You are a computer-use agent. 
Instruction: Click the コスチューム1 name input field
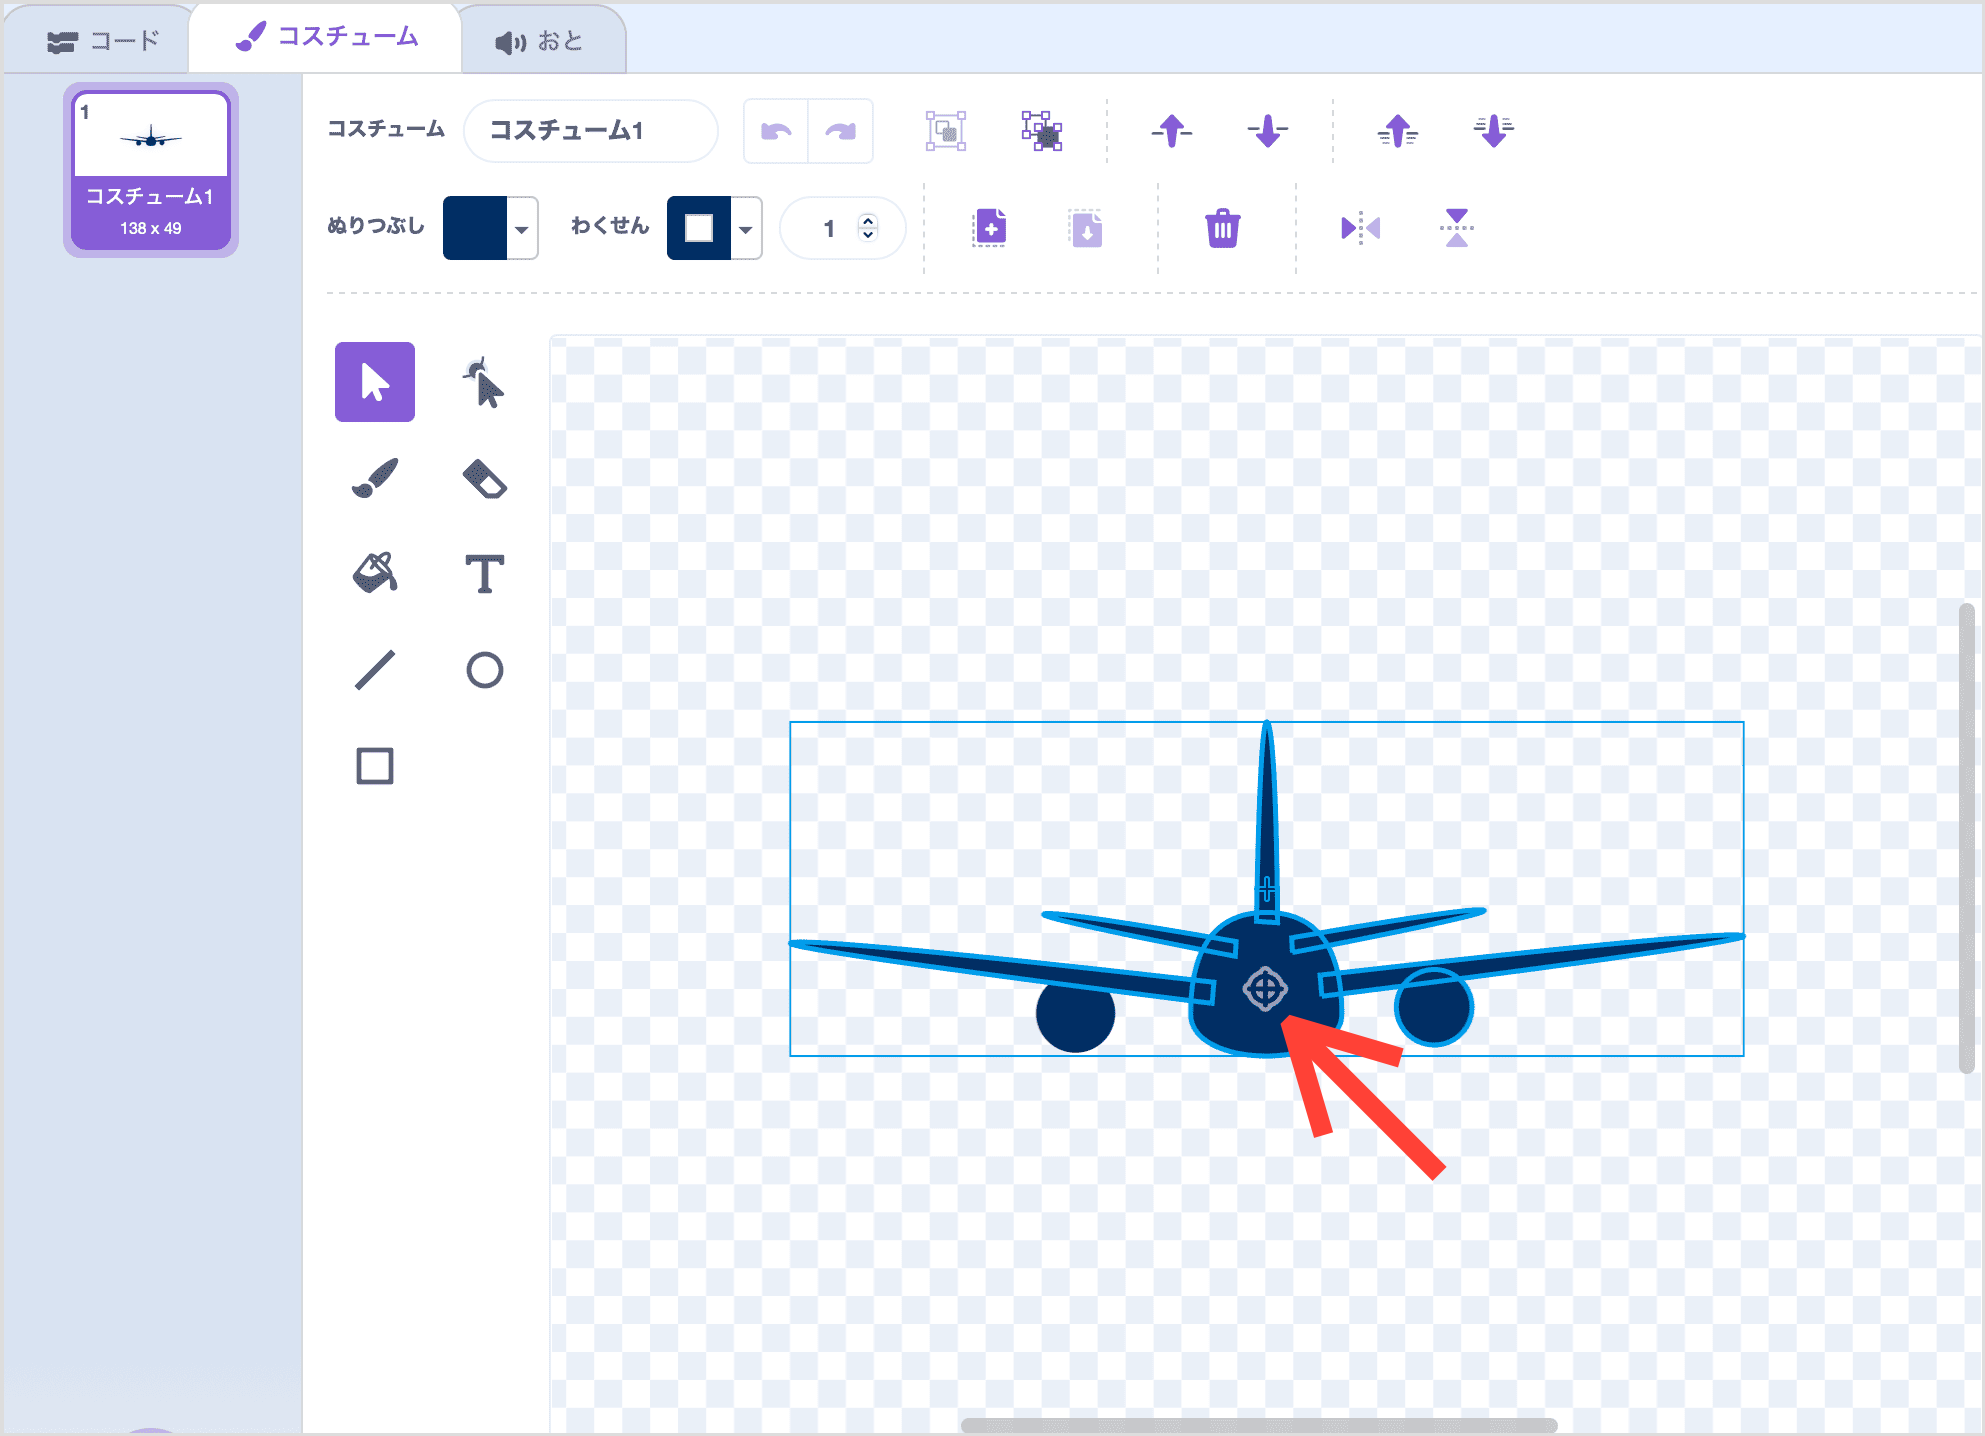[x=590, y=131]
